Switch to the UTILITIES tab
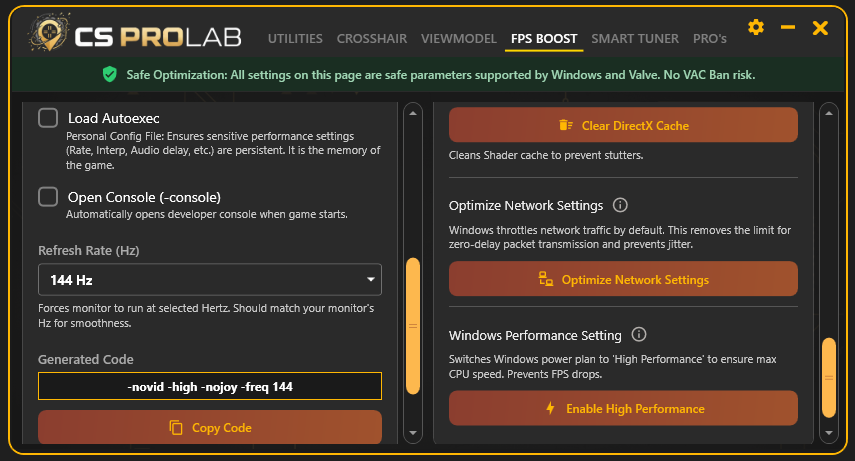Viewport: 855px width, 461px height. (295, 39)
